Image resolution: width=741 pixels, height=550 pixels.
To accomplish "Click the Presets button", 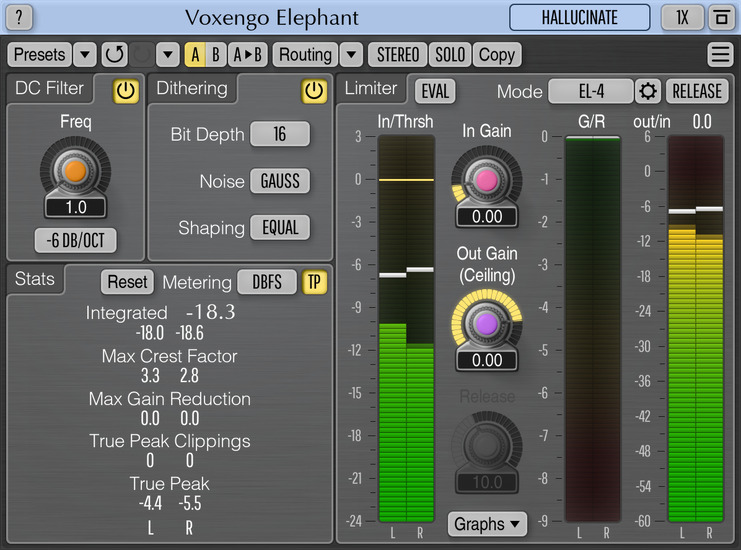I will tap(40, 55).
